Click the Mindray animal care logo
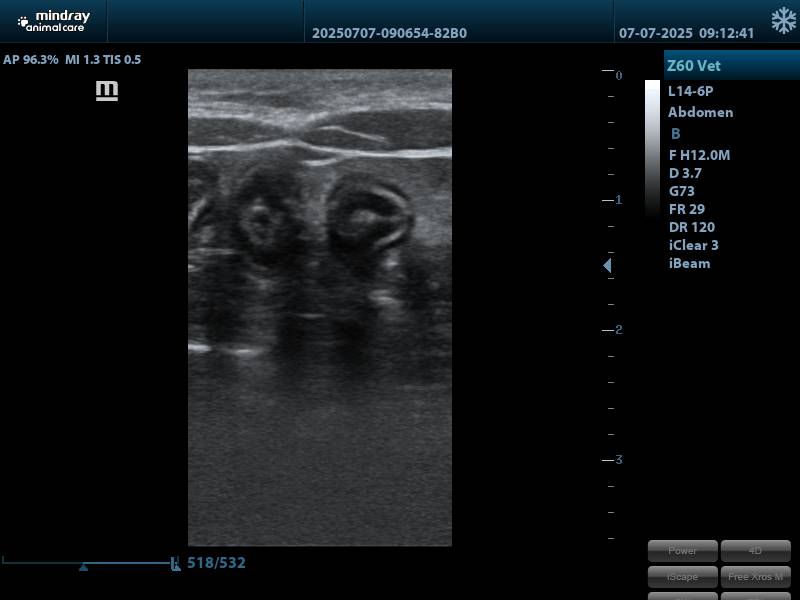 [54, 21]
